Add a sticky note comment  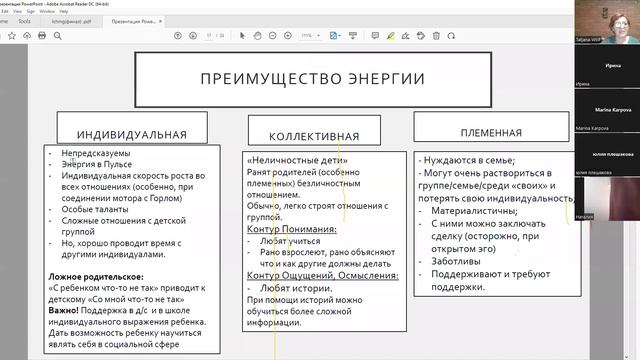coord(375,36)
